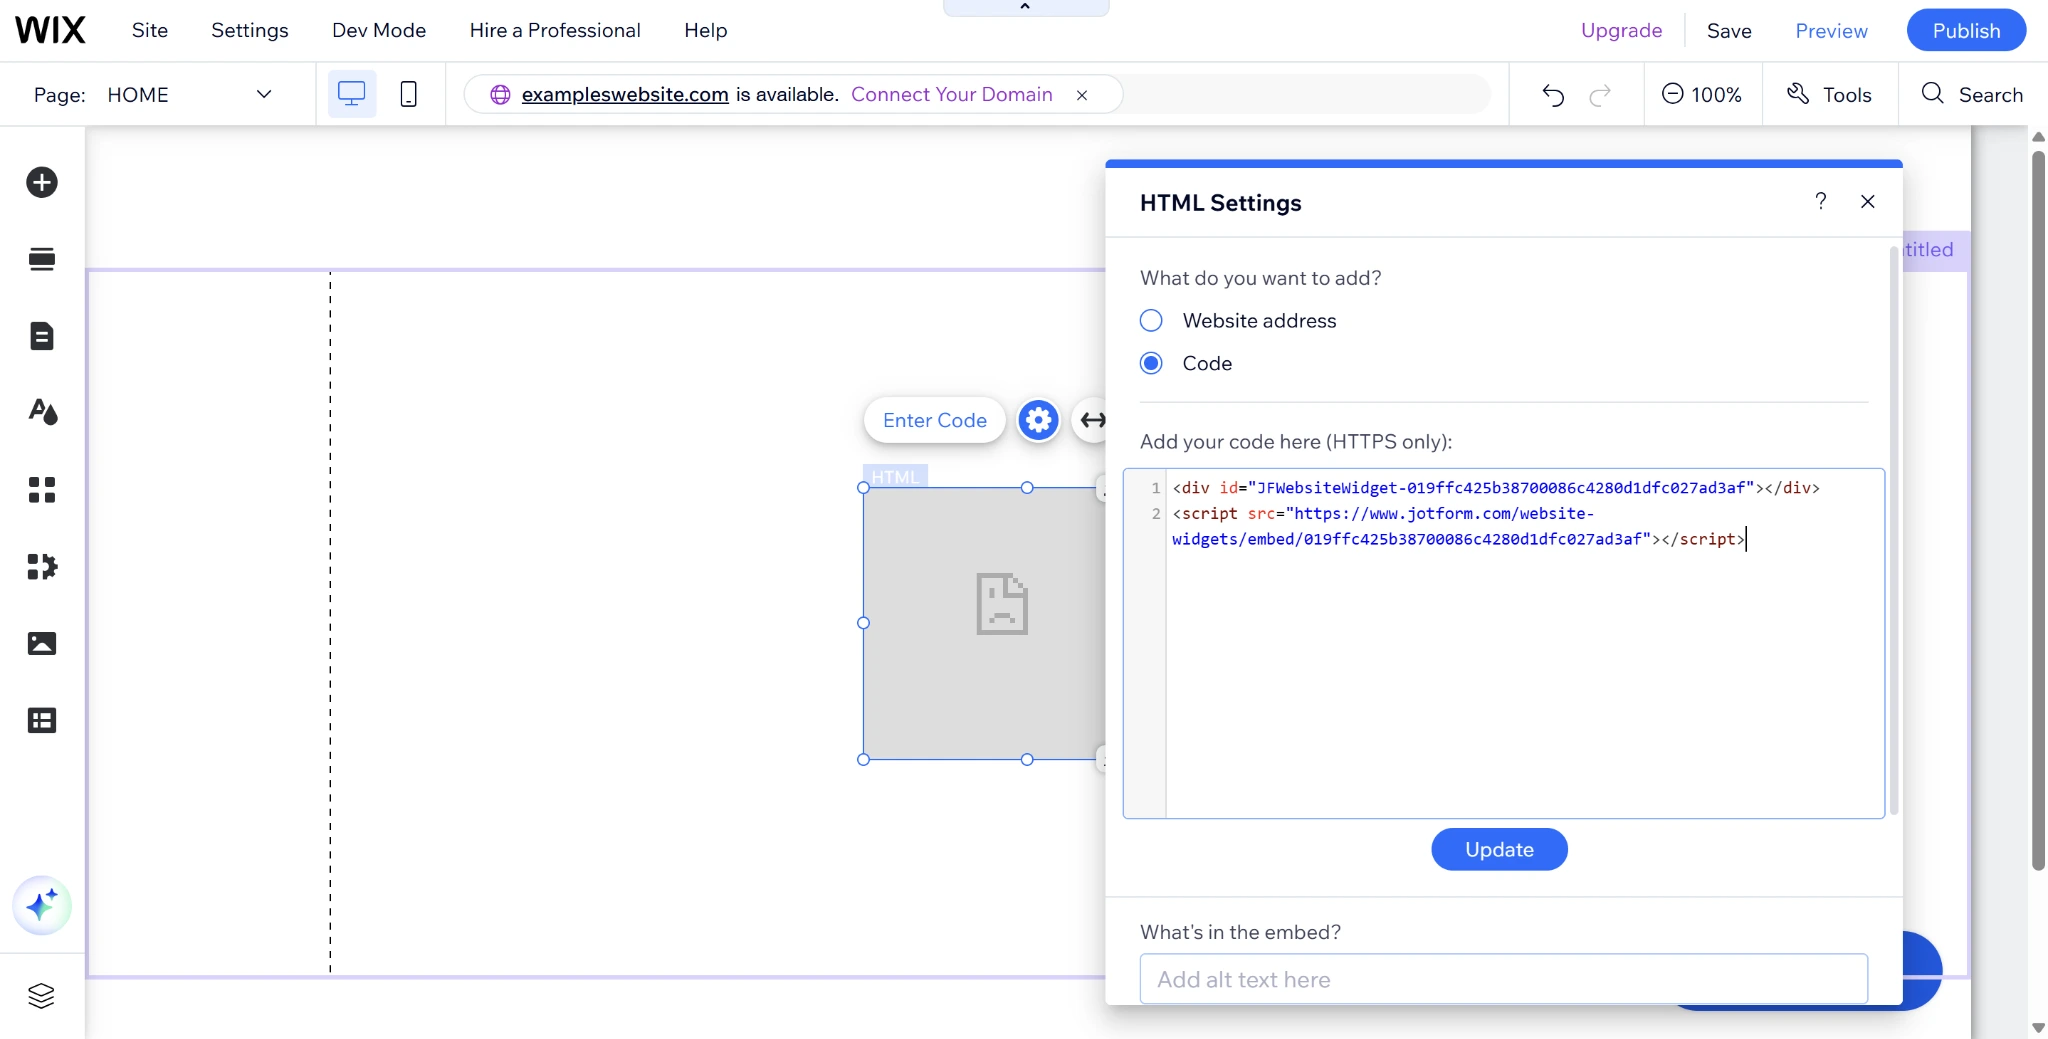Select the Code radio option
This screenshot has width=2048, height=1039.
pyautogui.click(x=1151, y=363)
